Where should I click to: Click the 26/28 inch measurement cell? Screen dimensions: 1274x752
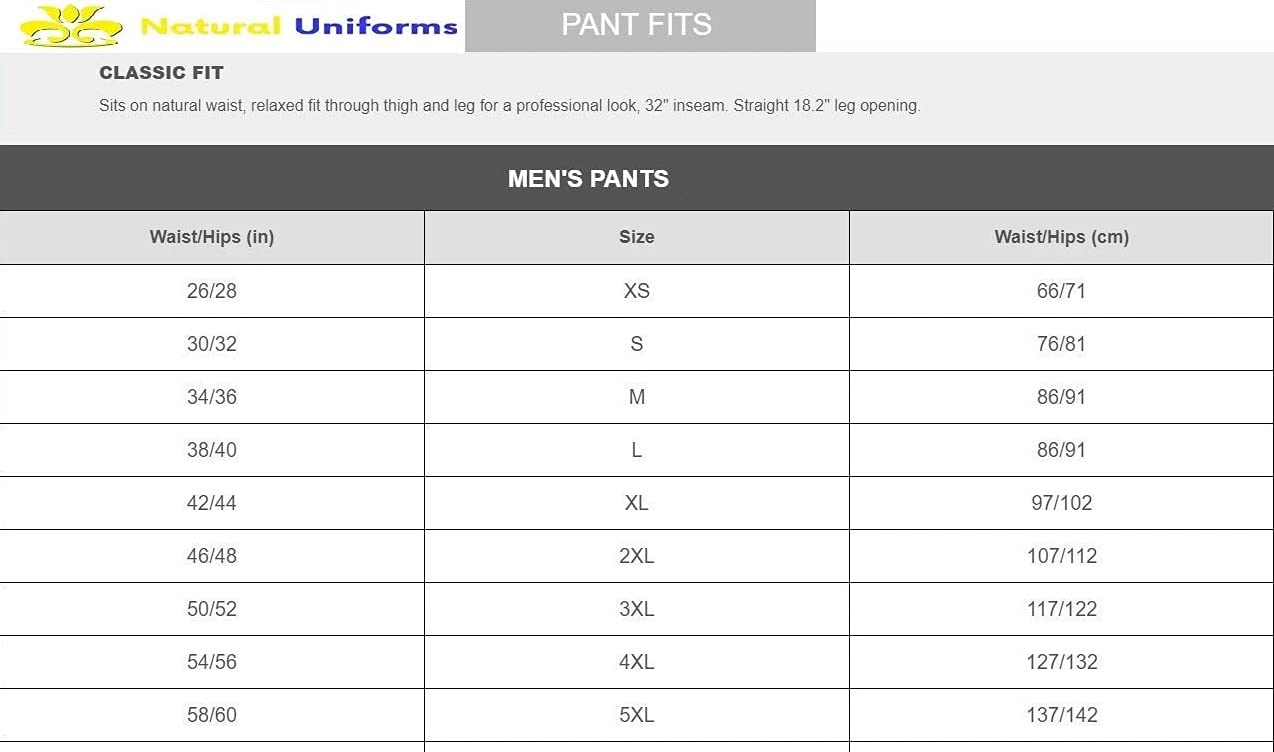(x=212, y=291)
